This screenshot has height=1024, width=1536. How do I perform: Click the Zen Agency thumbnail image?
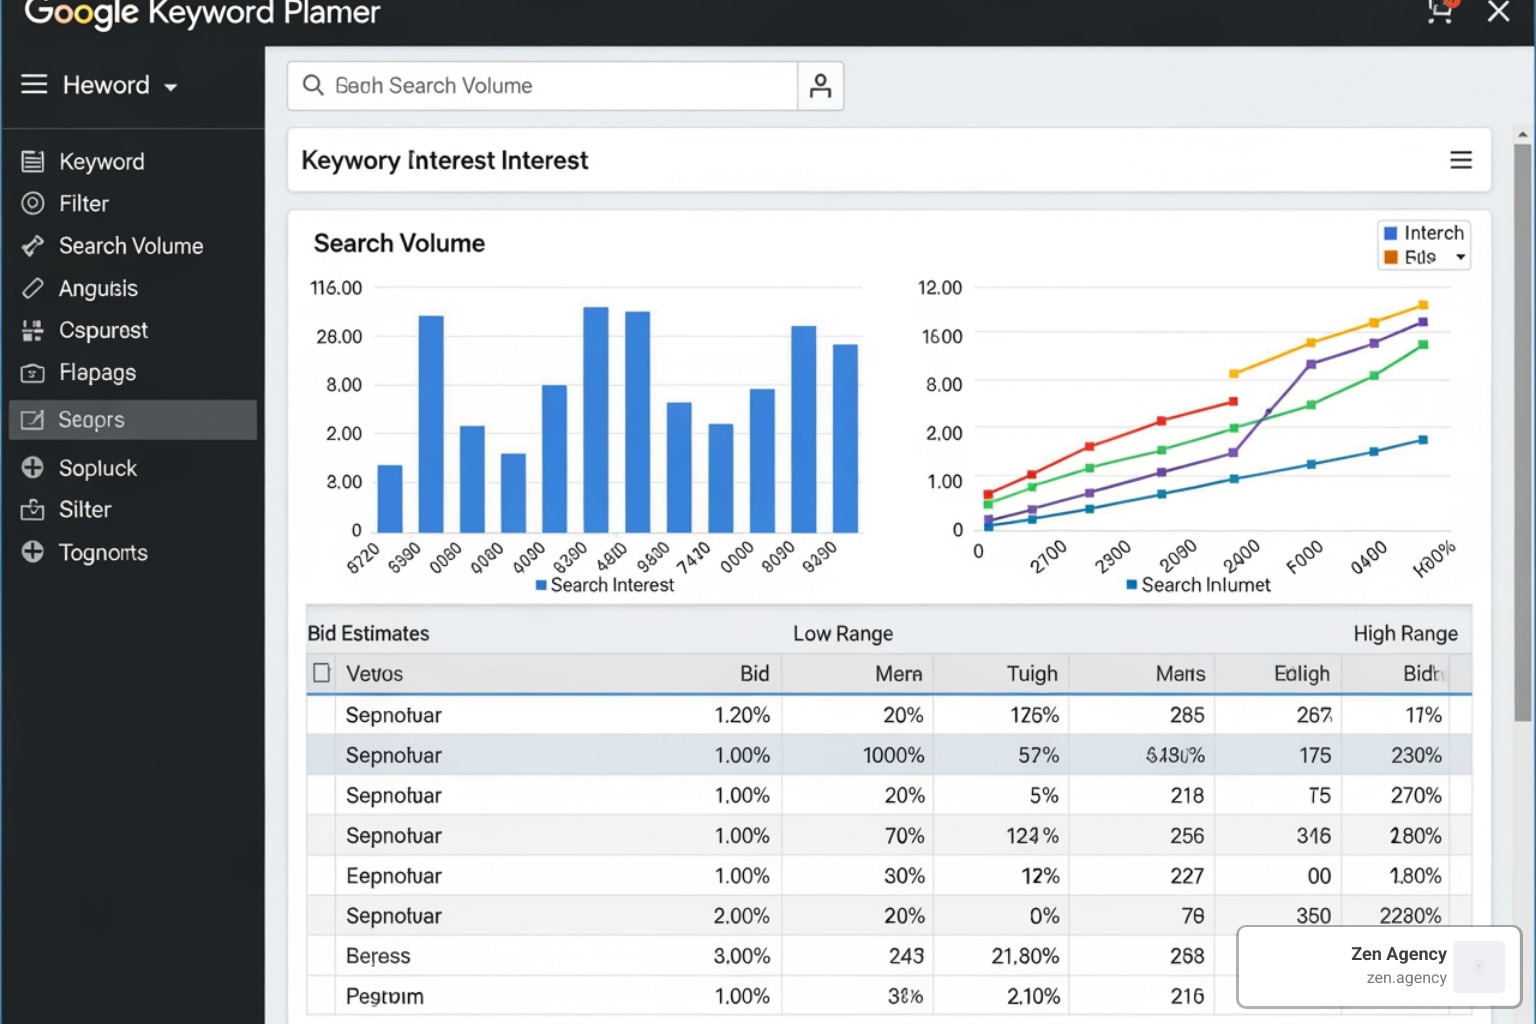tap(1479, 966)
